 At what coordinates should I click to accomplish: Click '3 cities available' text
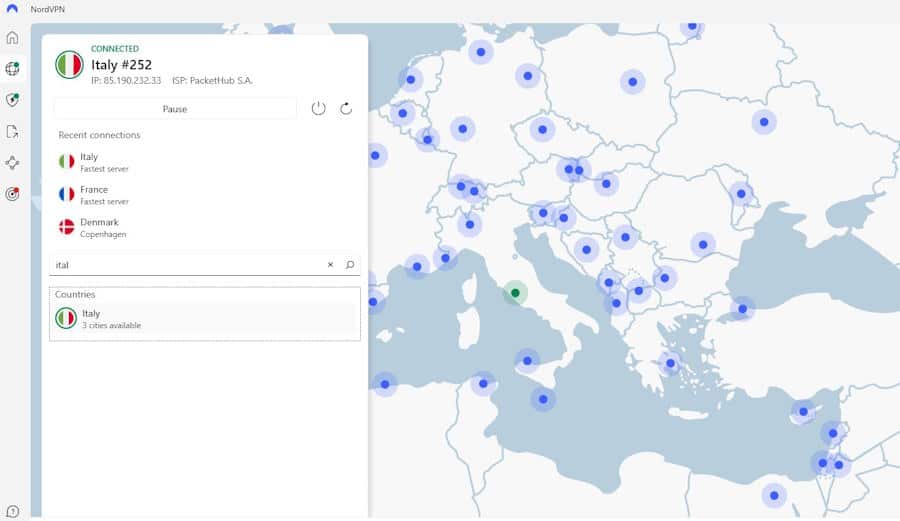111,325
